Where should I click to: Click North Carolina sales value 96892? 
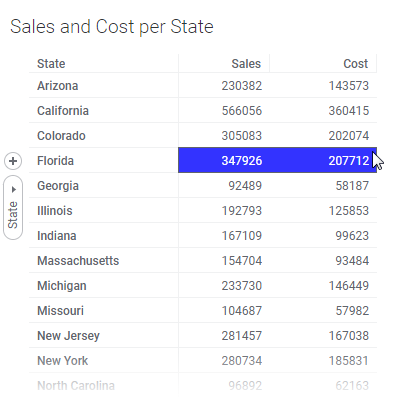245,386
